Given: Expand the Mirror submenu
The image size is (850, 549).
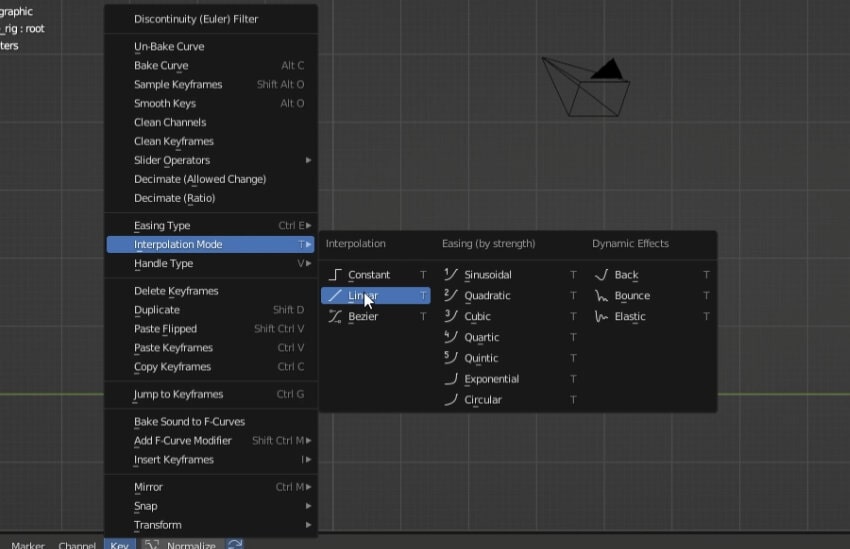Looking at the screenshot, I should [x=211, y=487].
